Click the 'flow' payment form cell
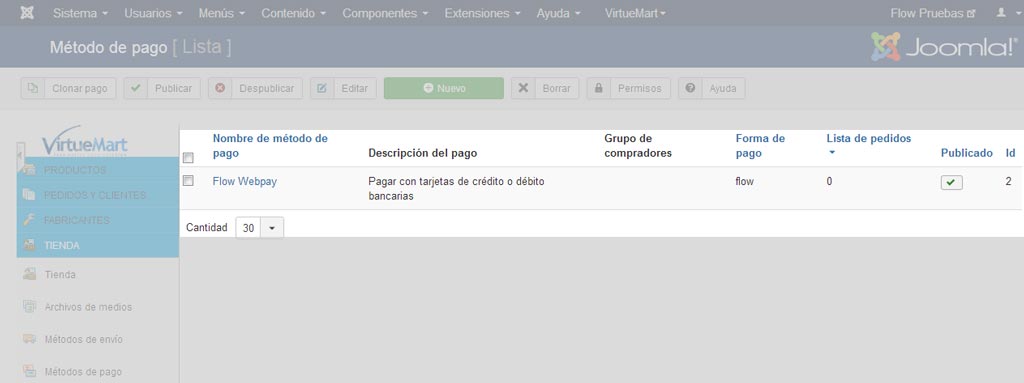The image size is (1024, 383). pos(744,182)
